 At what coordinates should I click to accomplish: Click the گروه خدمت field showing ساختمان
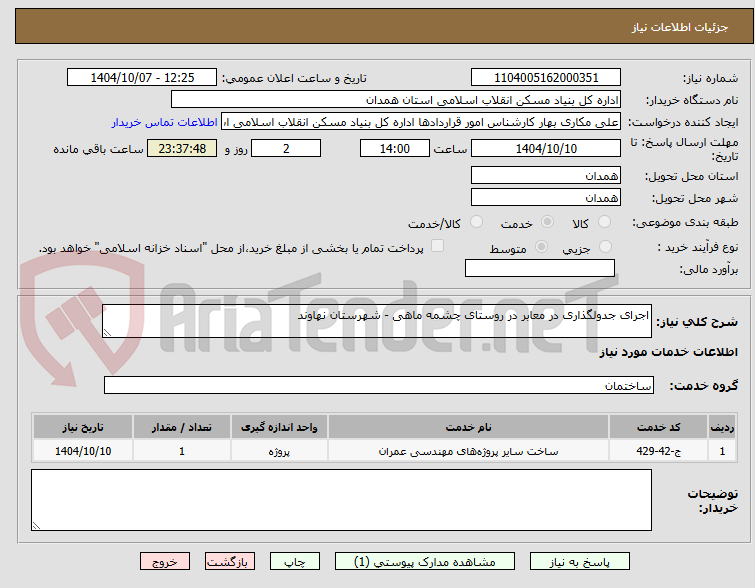(x=379, y=385)
